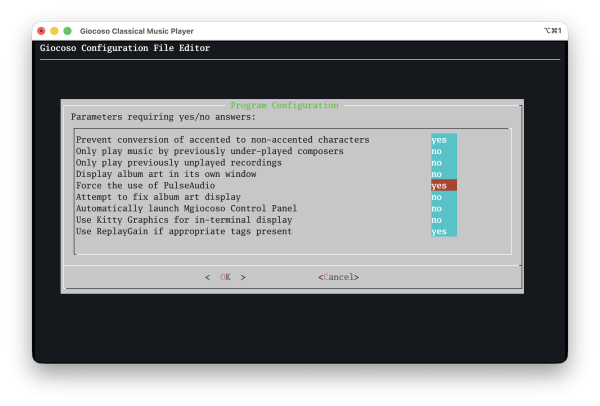Image resolution: width=600 pixels, height=406 pixels.
Task: Toggle value for Kitty Graphics option
Action: pyautogui.click(x=443, y=220)
